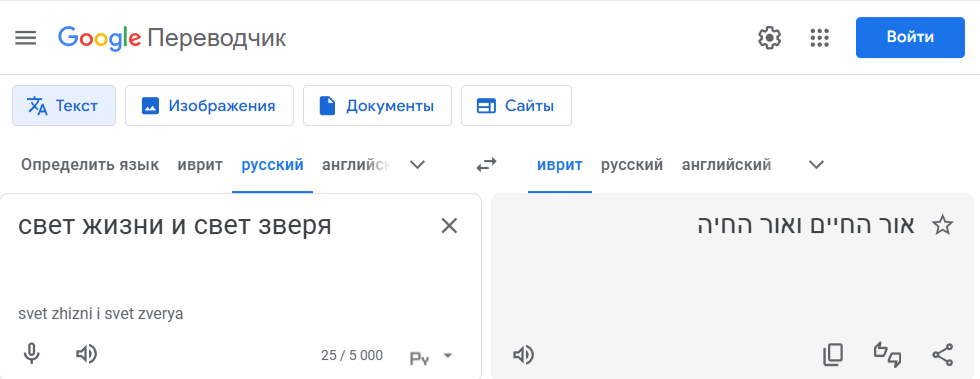Expand the source language list chevron
980x379 pixels.
tap(417, 165)
